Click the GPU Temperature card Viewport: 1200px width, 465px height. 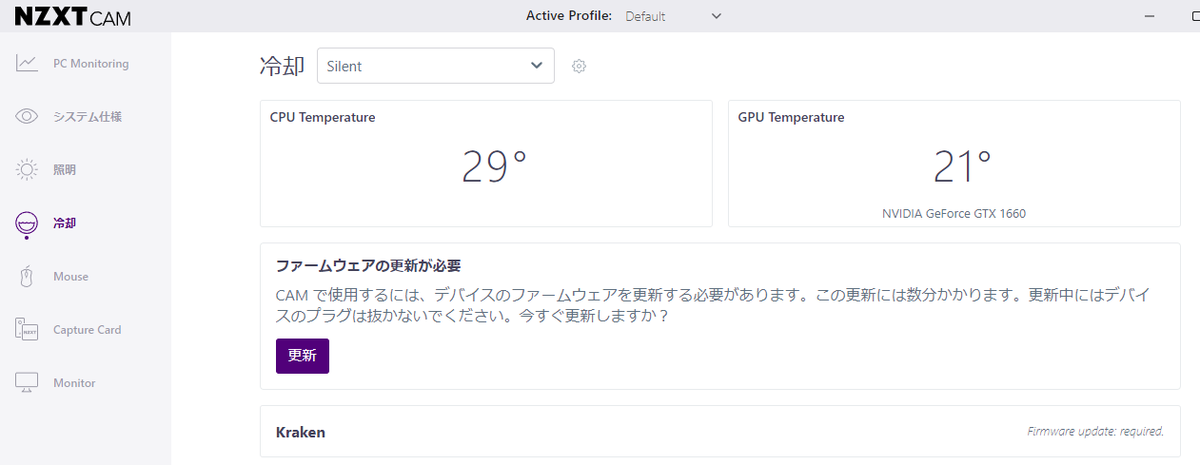pyautogui.click(x=954, y=163)
